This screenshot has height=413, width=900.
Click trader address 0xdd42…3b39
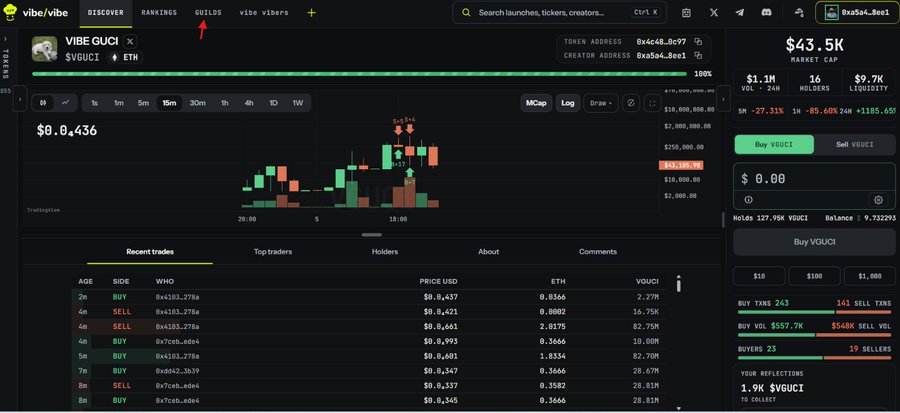pos(177,371)
